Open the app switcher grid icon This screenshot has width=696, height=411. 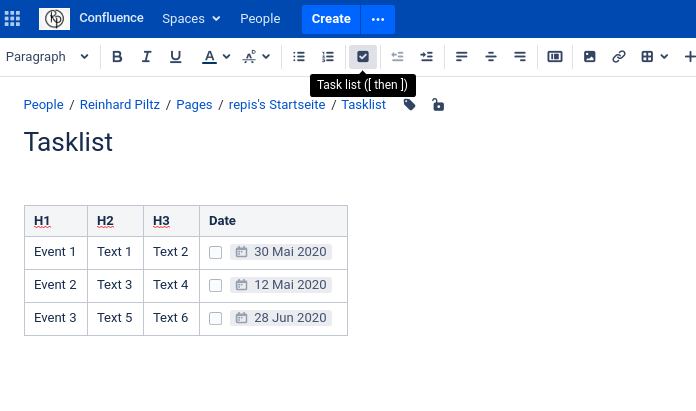tap(12, 19)
